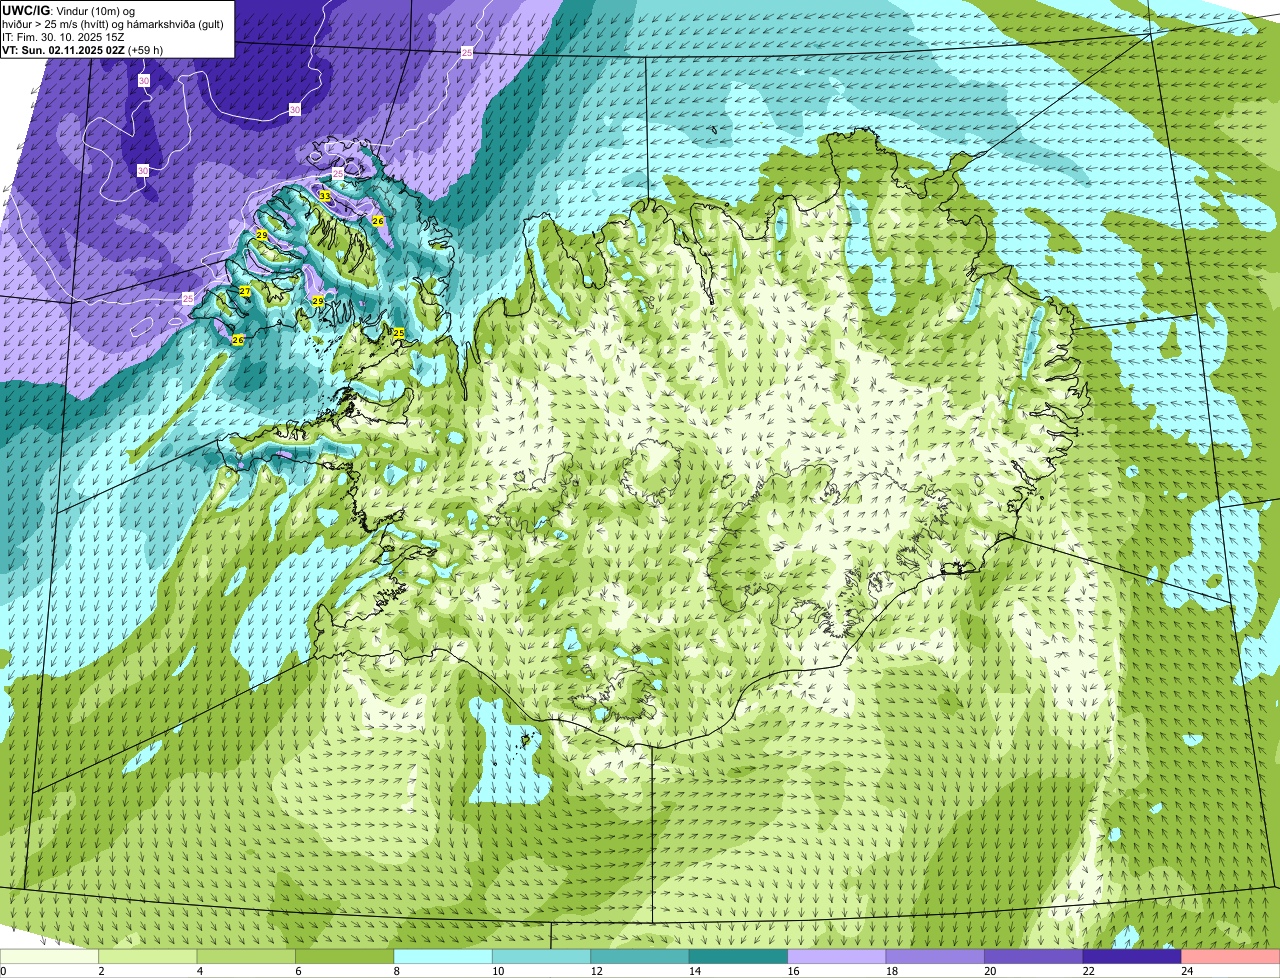The width and height of the screenshot is (1280, 978).
Task: Click the dark teal 14–16 legend swatch
Action: click(x=737, y=956)
